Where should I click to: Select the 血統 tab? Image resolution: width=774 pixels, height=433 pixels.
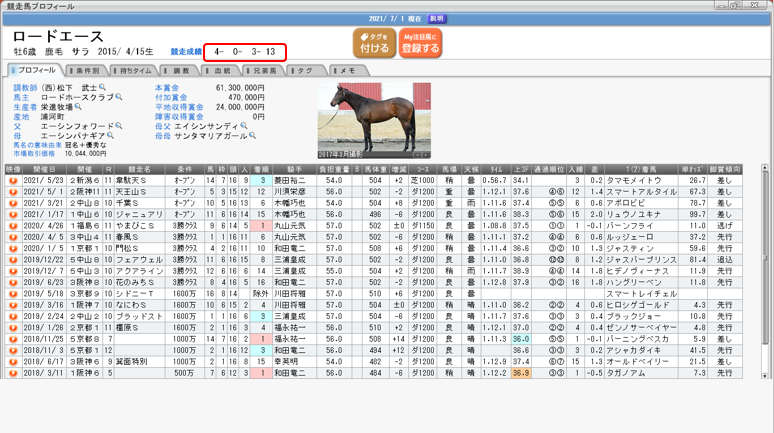(x=220, y=71)
